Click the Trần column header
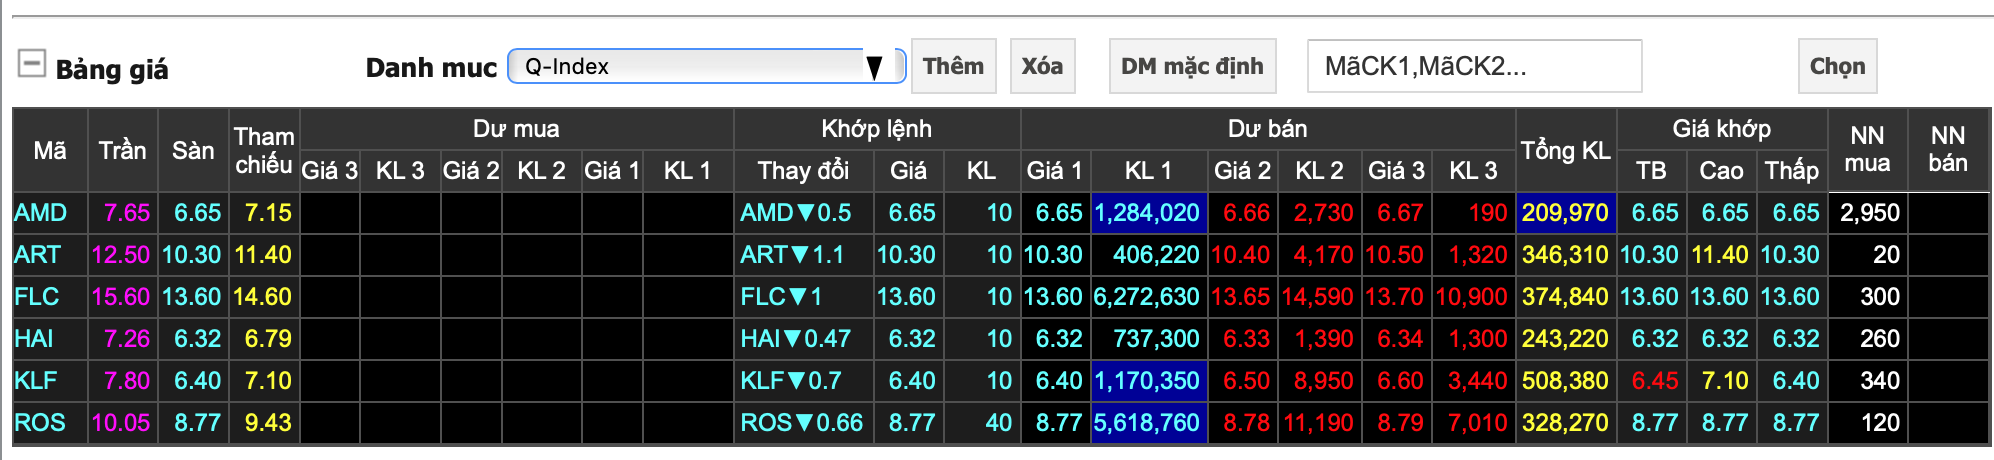The width and height of the screenshot is (1994, 460). coord(122,150)
